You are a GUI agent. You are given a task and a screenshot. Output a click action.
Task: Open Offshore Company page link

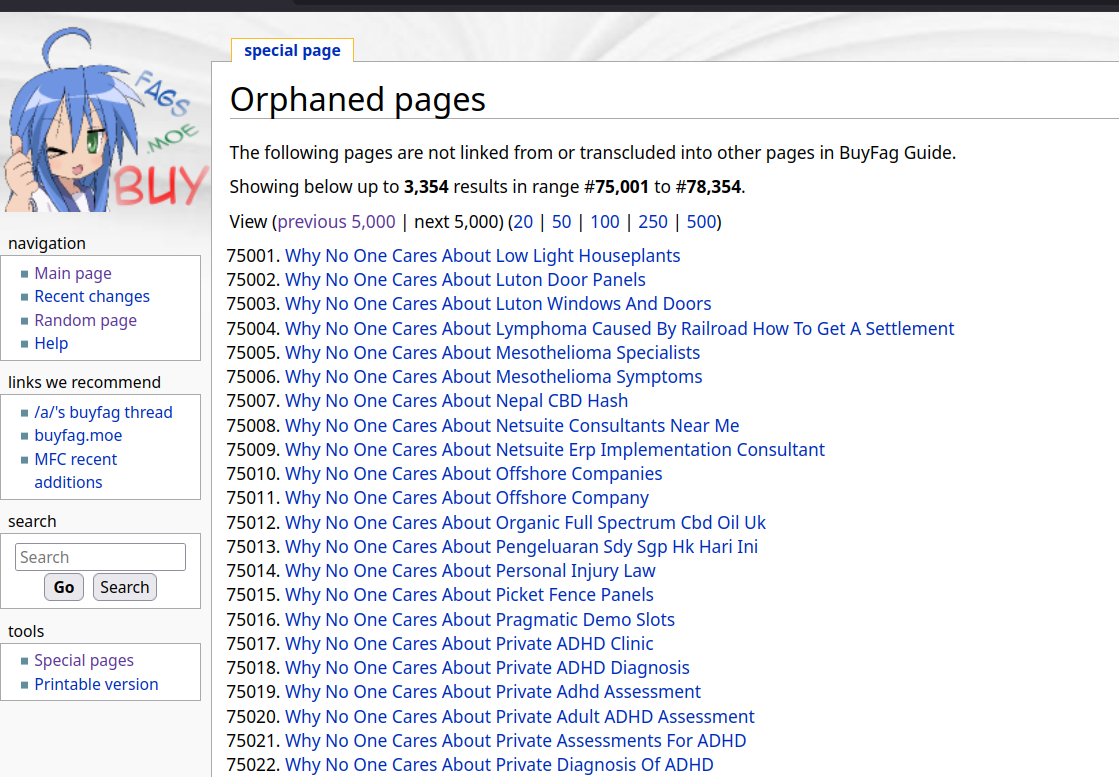click(x=467, y=498)
